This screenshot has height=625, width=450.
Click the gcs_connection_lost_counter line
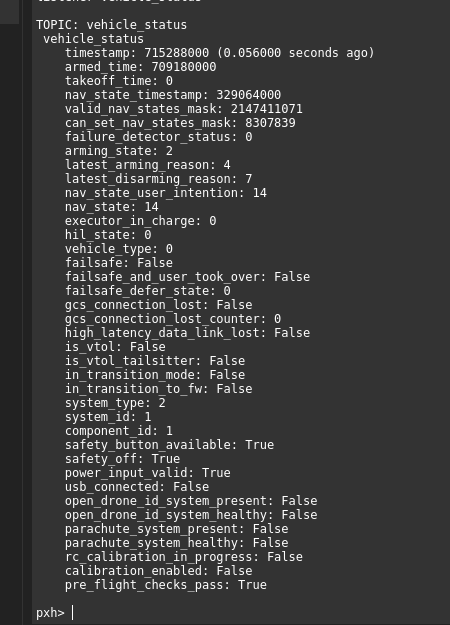[173, 319]
